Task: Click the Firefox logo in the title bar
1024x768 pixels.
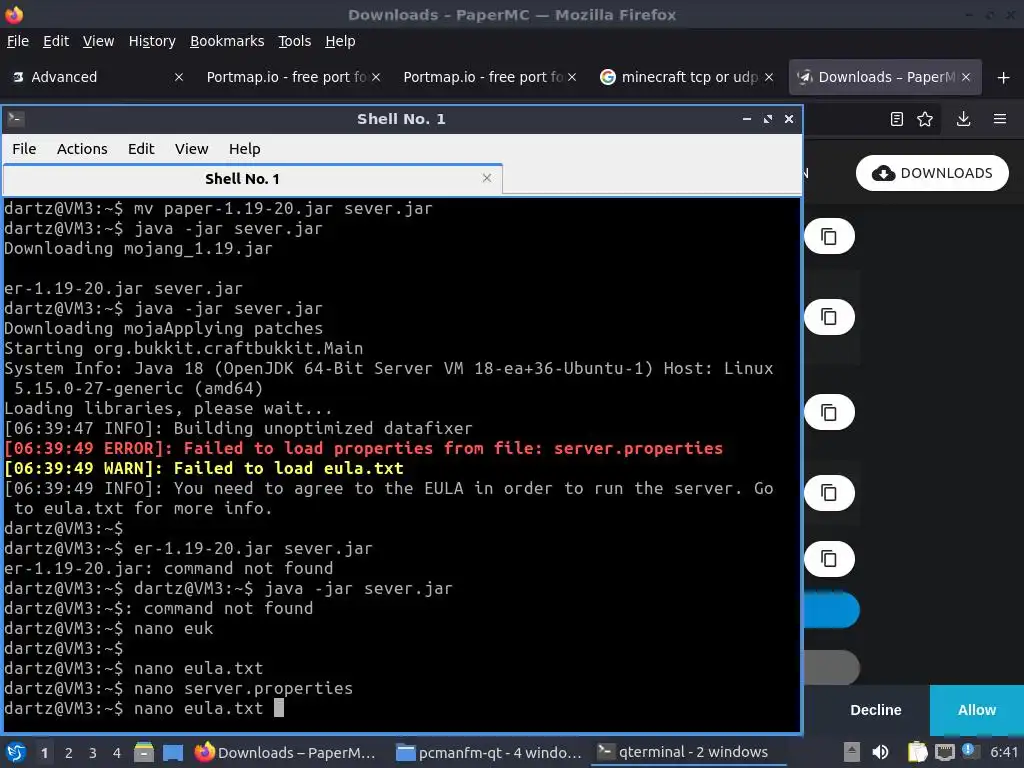Action: pyautogui.click(x=14, y=14)
